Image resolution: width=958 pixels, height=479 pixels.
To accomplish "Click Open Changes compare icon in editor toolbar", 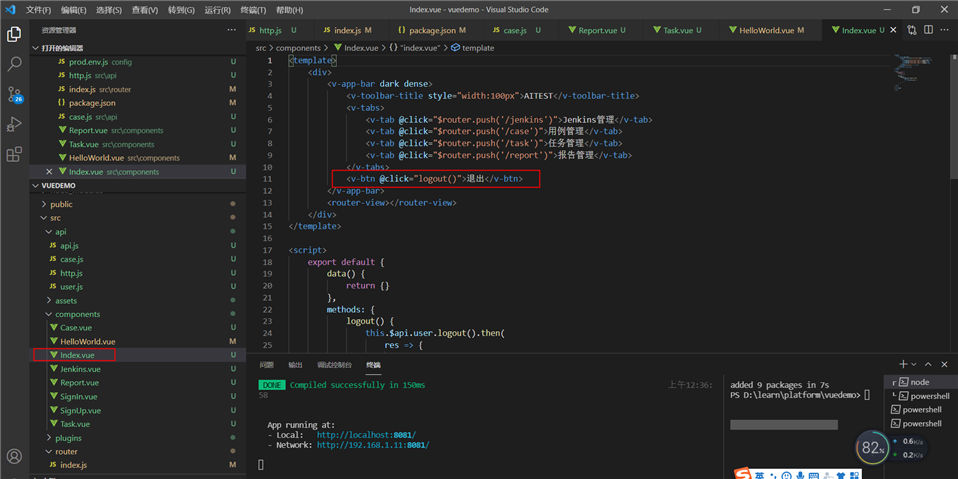I will [x=912, y=30].
